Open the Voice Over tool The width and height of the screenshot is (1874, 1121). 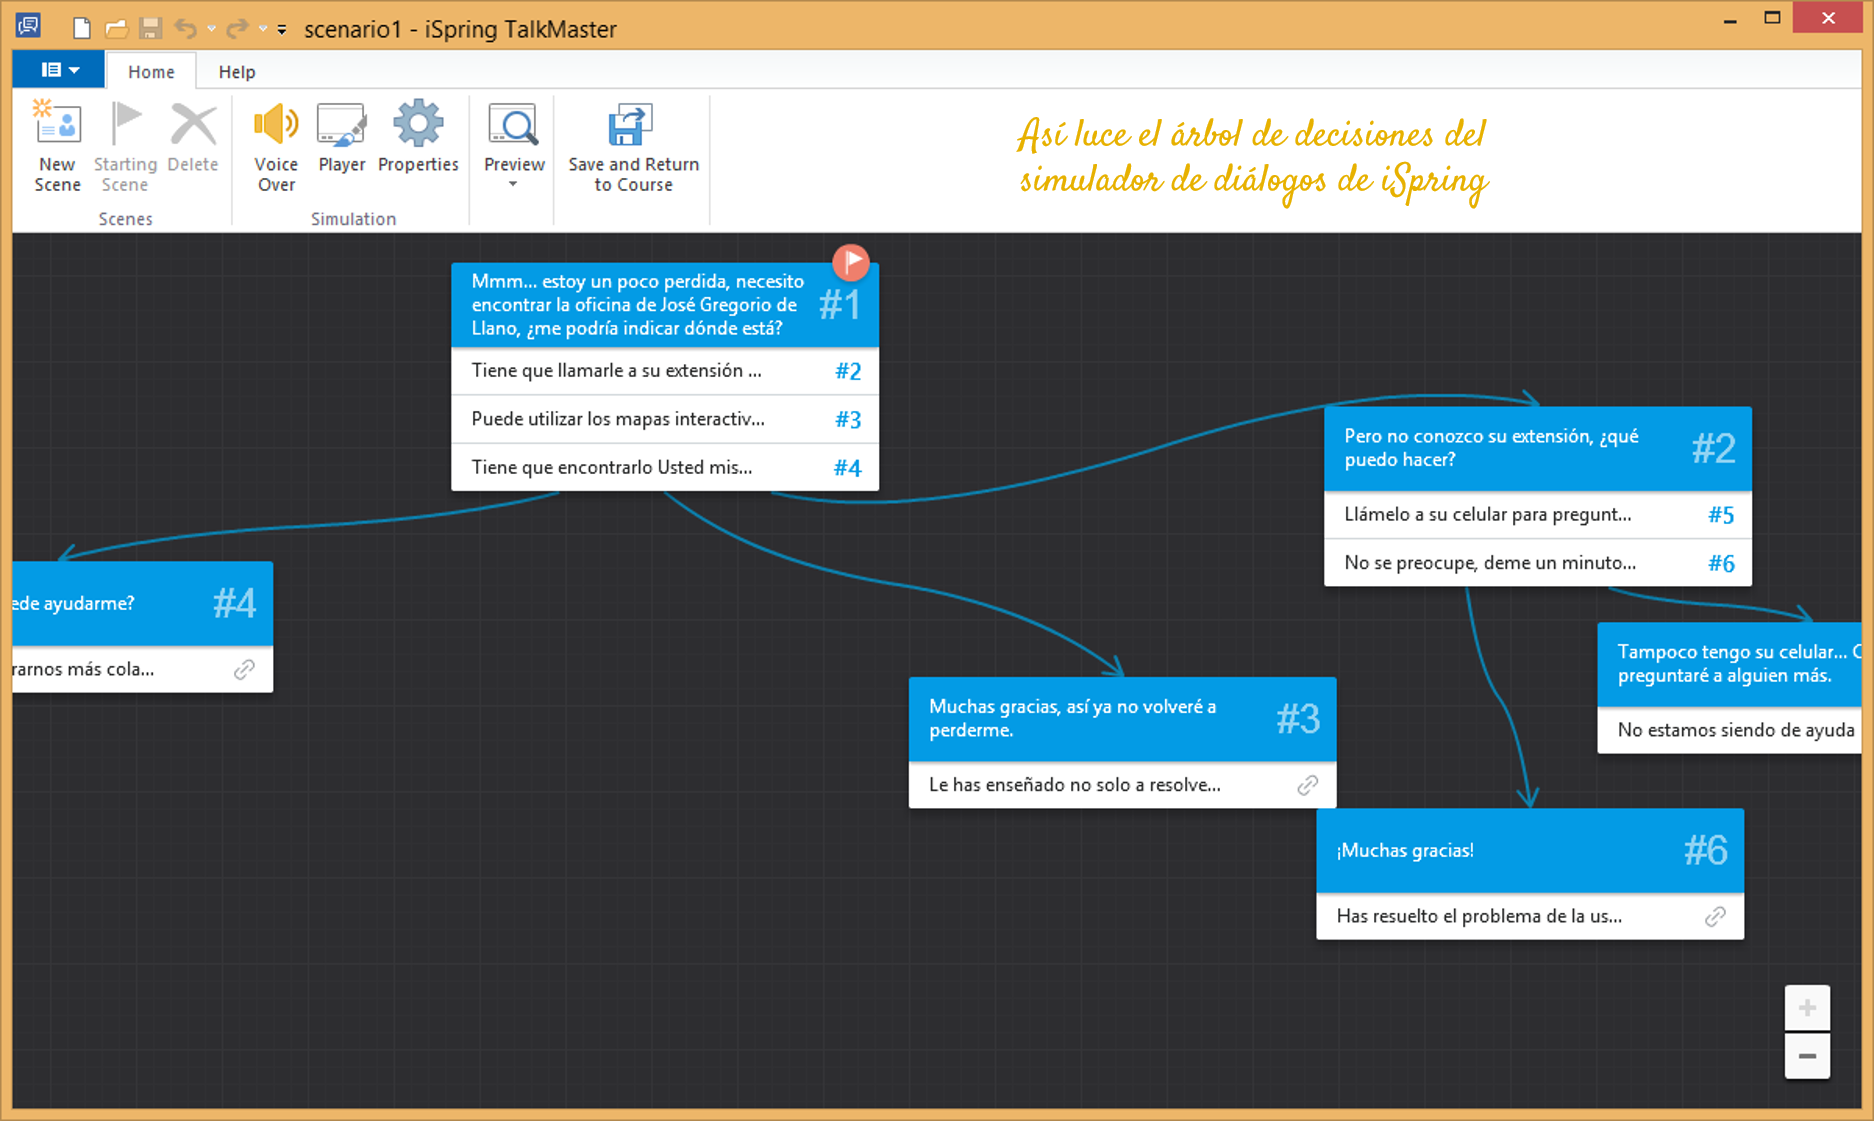coord(276,146)
